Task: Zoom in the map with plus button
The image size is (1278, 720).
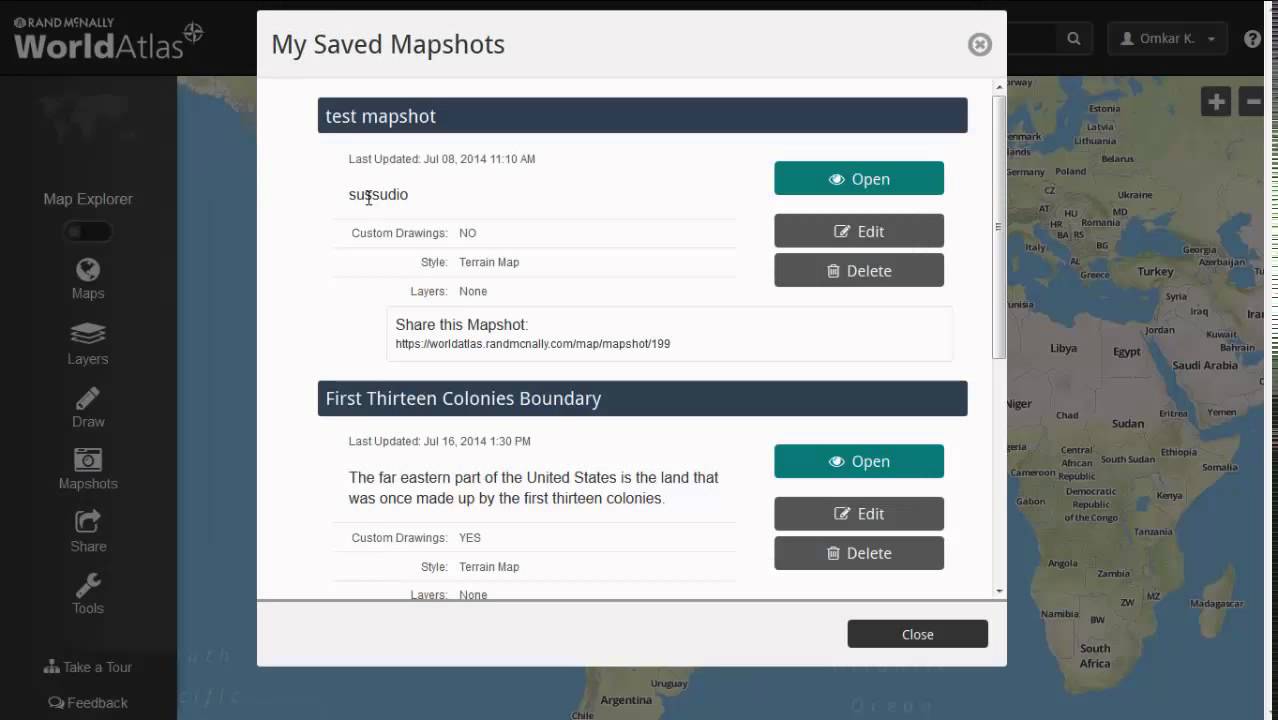Action: tap(1216, 101)
